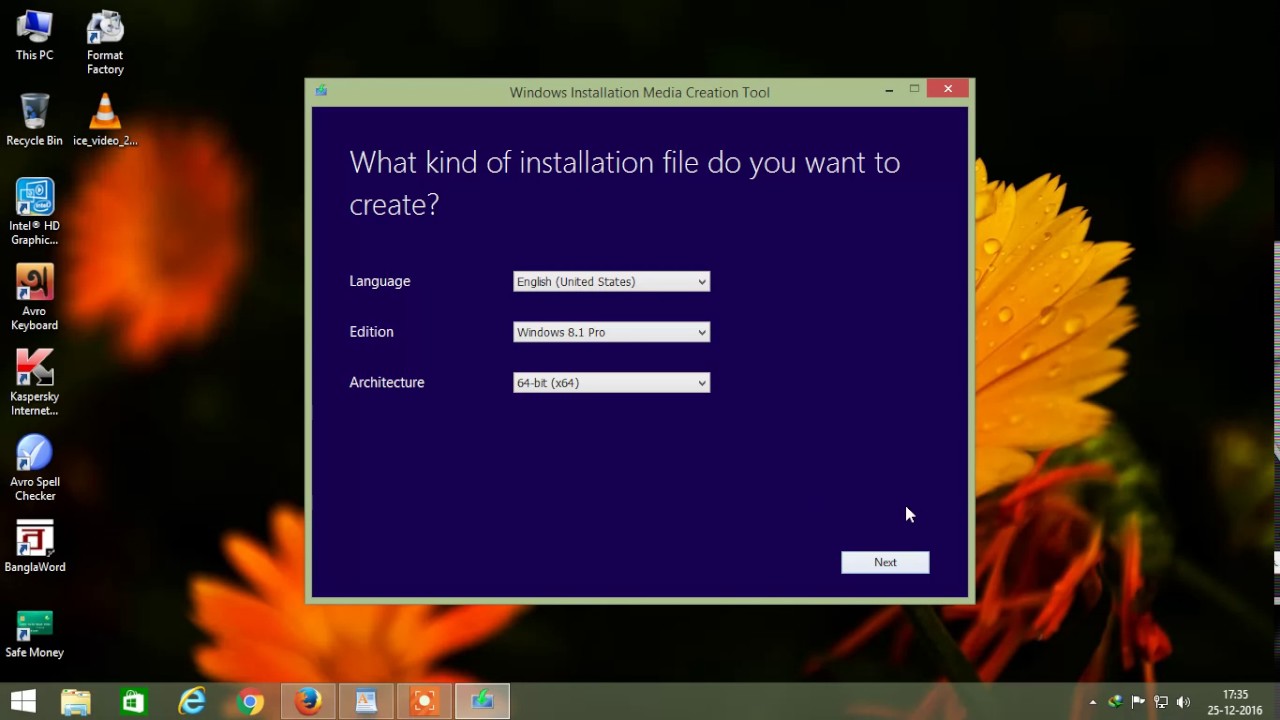Select the Format Factory desktop icon
This screenshot has height=720, width=1280.
click(105, 43)
